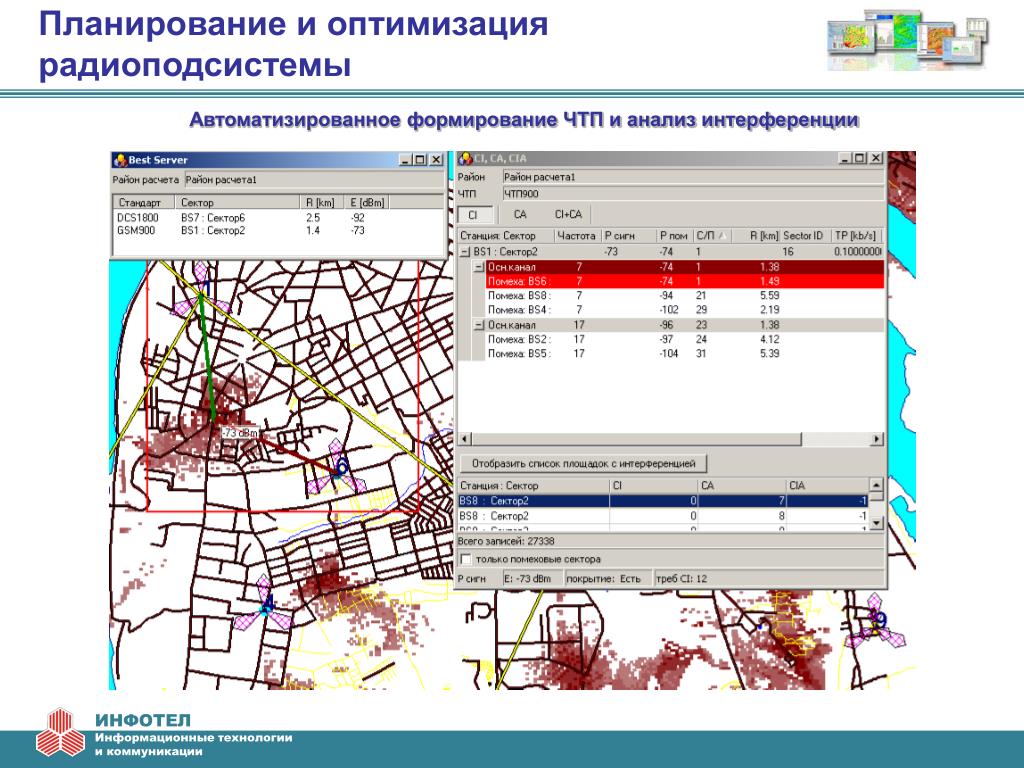Close the Best Server window
The width and height of the screenshot is (1024, 768).
tap(436, 160)
